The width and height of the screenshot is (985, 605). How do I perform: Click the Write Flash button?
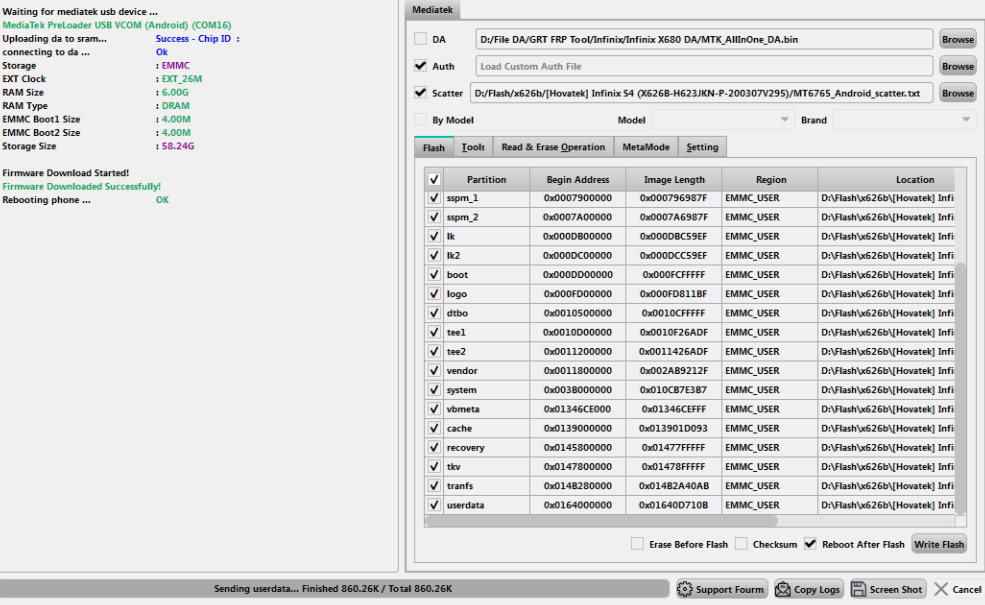pos(939,544)
